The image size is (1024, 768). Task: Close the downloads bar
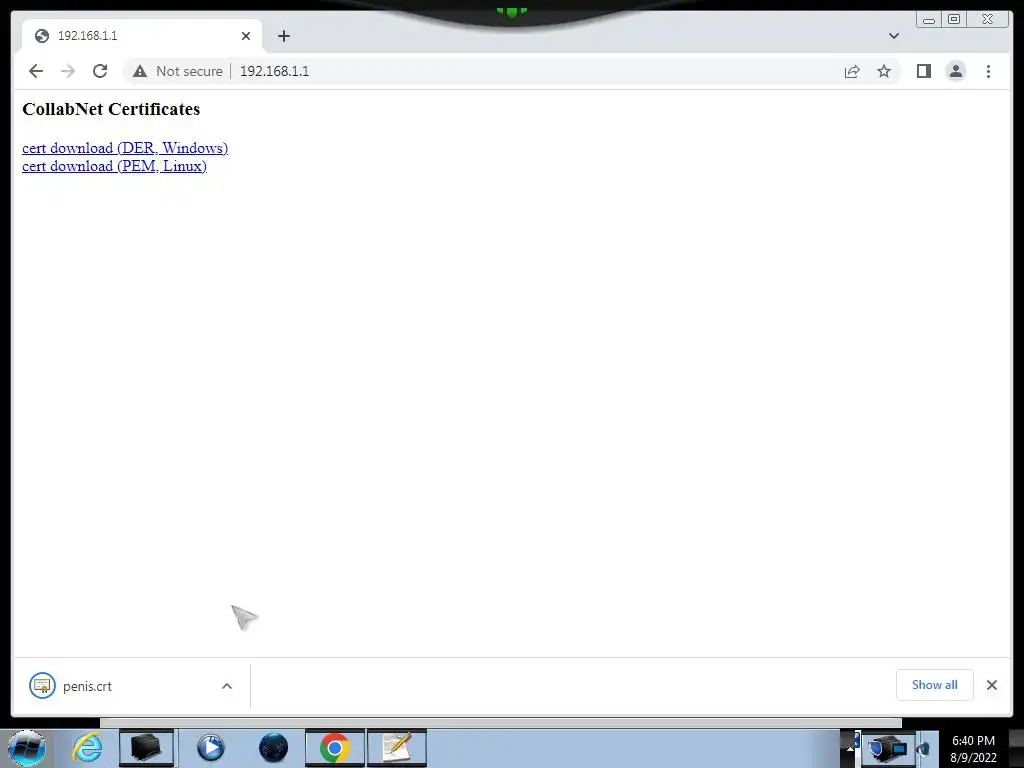[x=992, y=684]
